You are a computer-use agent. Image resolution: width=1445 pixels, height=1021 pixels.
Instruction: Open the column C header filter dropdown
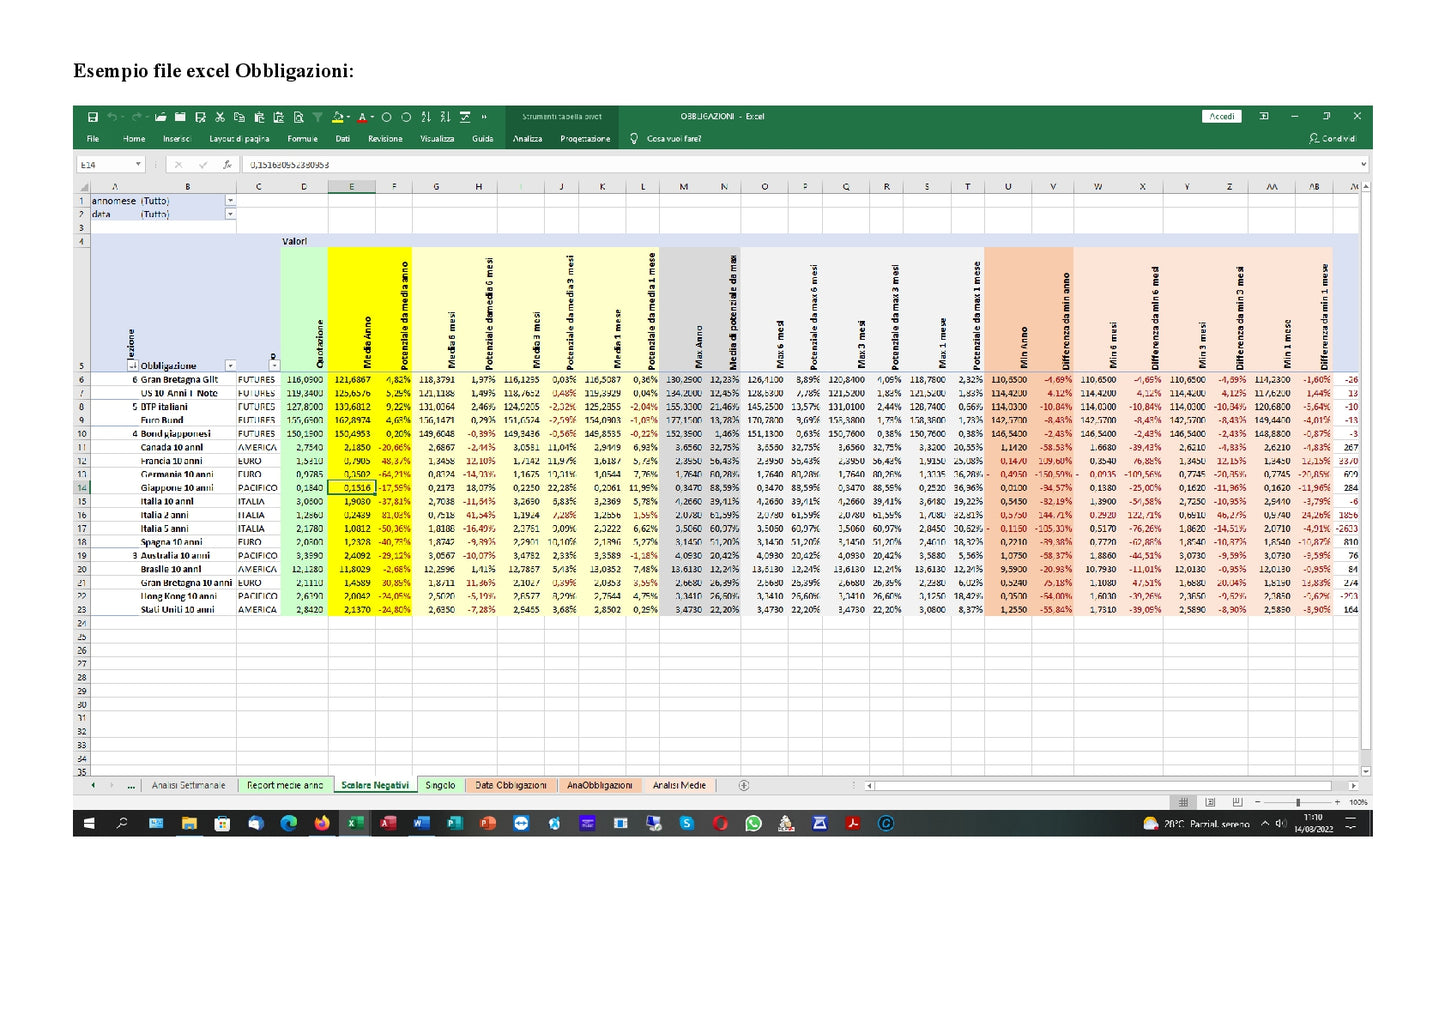pos(275,366)
